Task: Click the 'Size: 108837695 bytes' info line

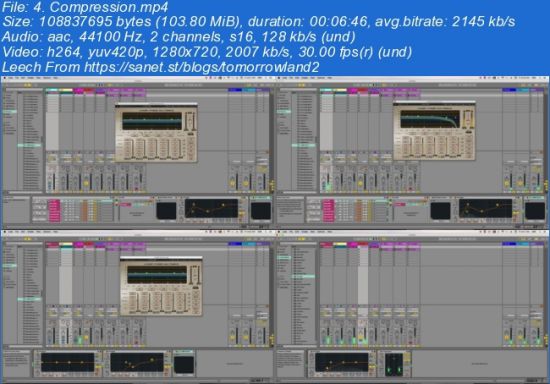Action: (259, 22)
